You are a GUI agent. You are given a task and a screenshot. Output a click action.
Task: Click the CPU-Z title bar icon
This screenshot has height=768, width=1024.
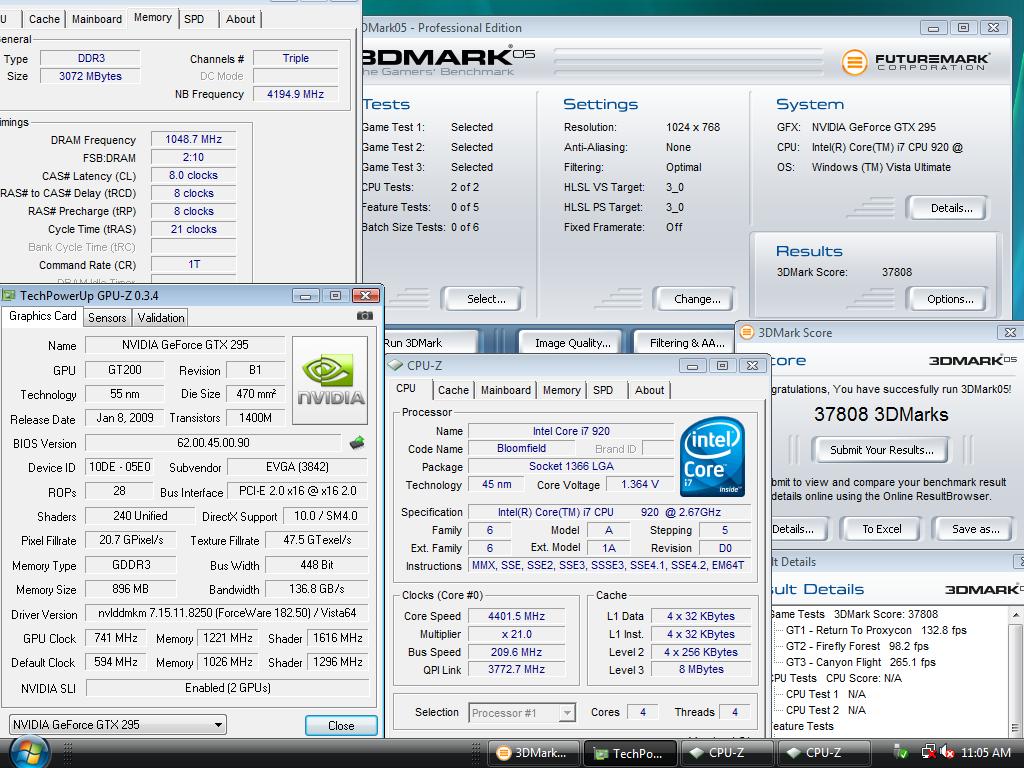coord(394,366)
